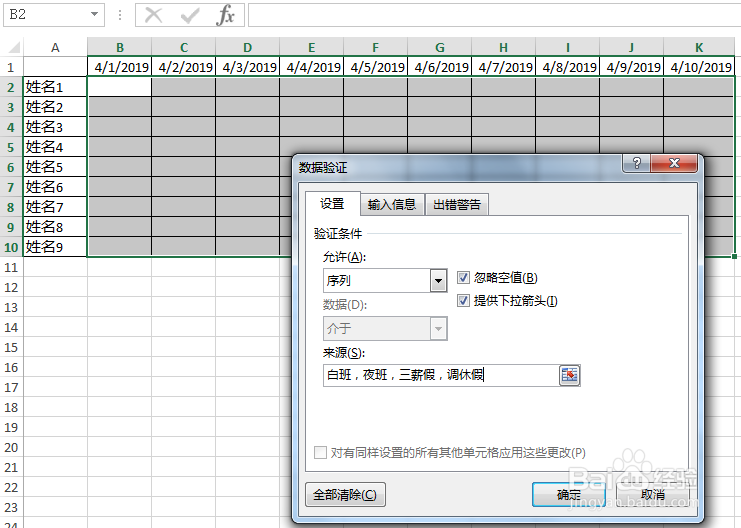Select column F header
Screen dimensions: 741x528
376,47
